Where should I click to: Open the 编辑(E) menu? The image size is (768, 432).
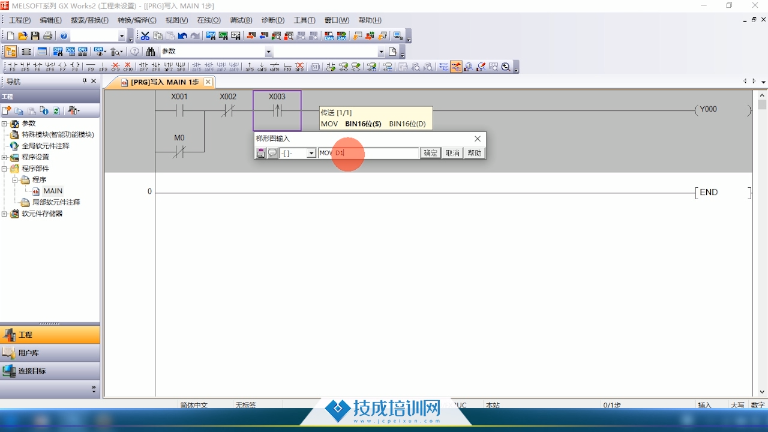pyautogui.click(x=50, y=20)
